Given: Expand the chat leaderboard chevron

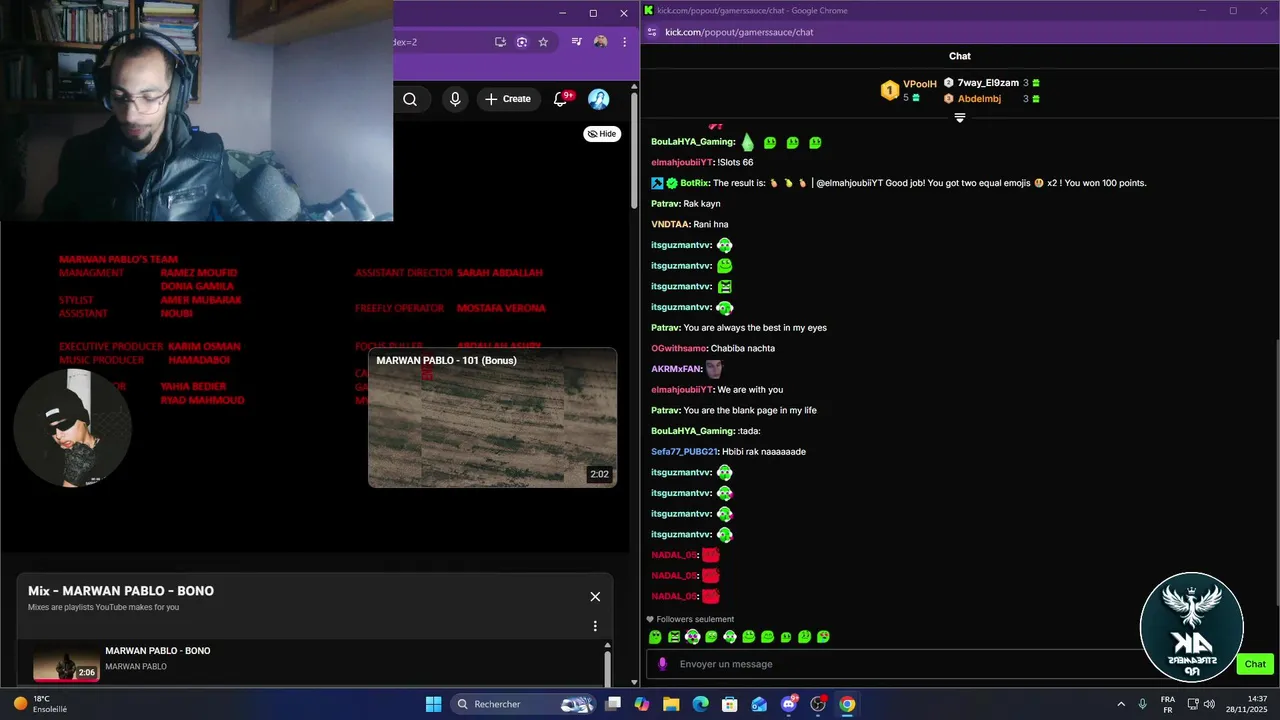Looking at the screenshot, I should (x=960, y=118).
